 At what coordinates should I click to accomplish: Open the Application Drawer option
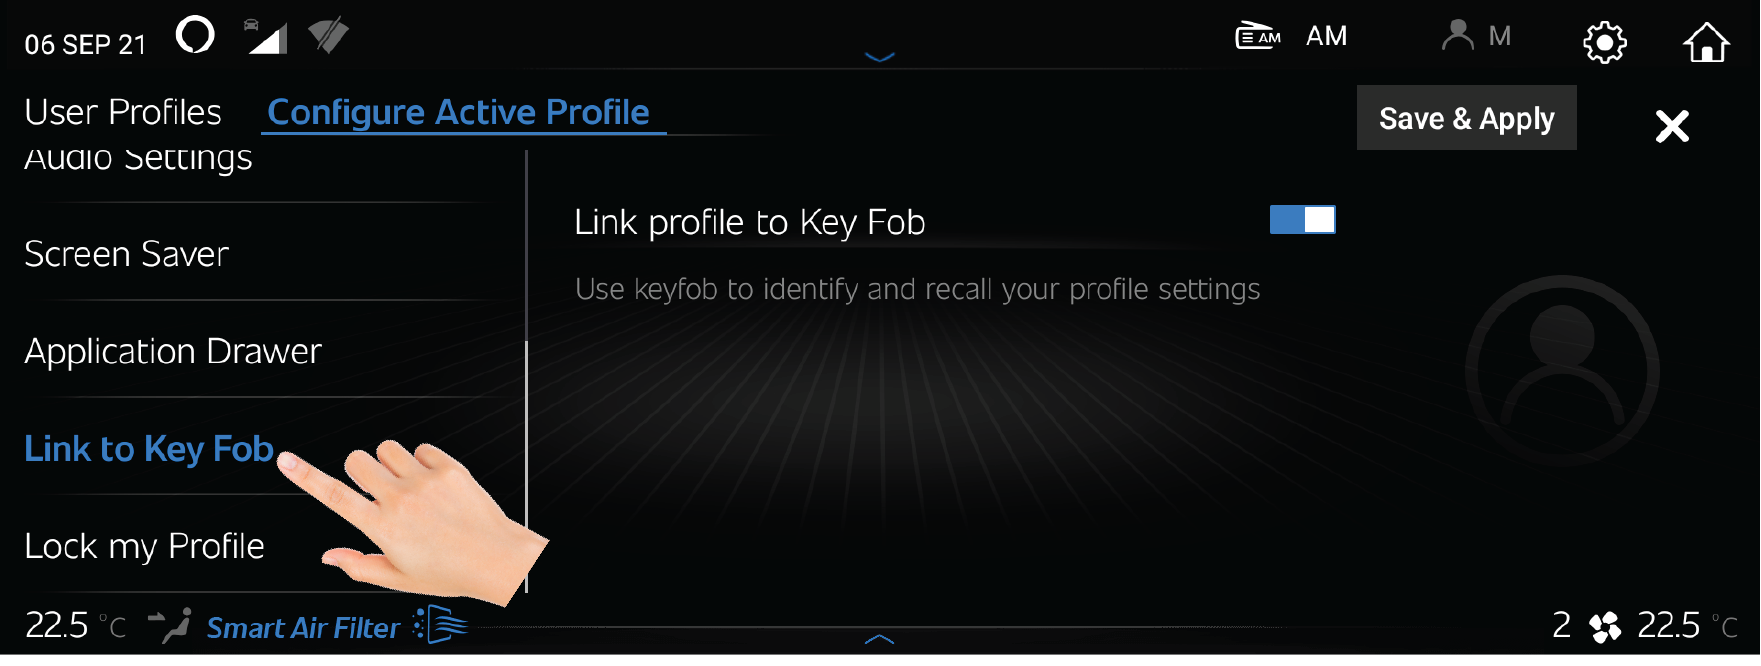point(173,351)
